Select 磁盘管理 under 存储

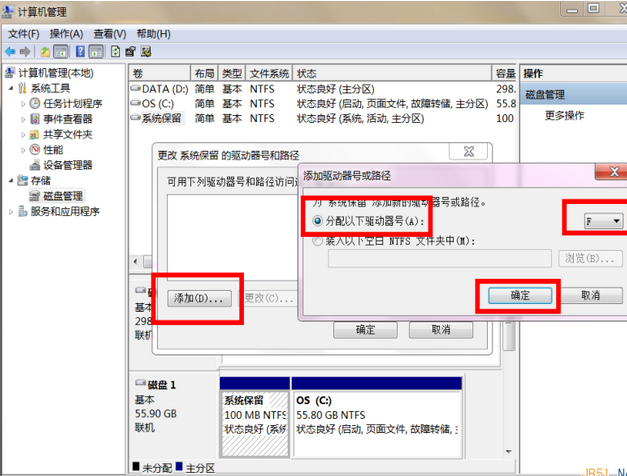coord(62,196)
